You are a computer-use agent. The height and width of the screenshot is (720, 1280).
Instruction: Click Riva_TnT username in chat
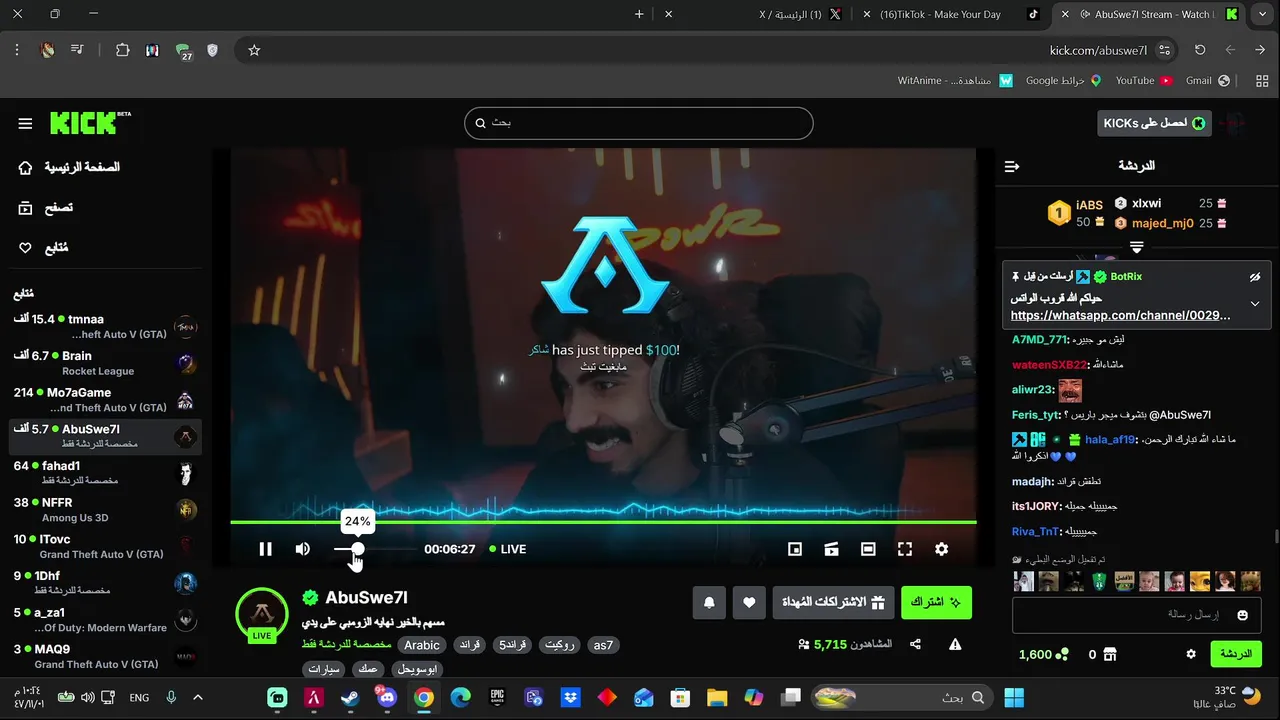coord(1036,532)
